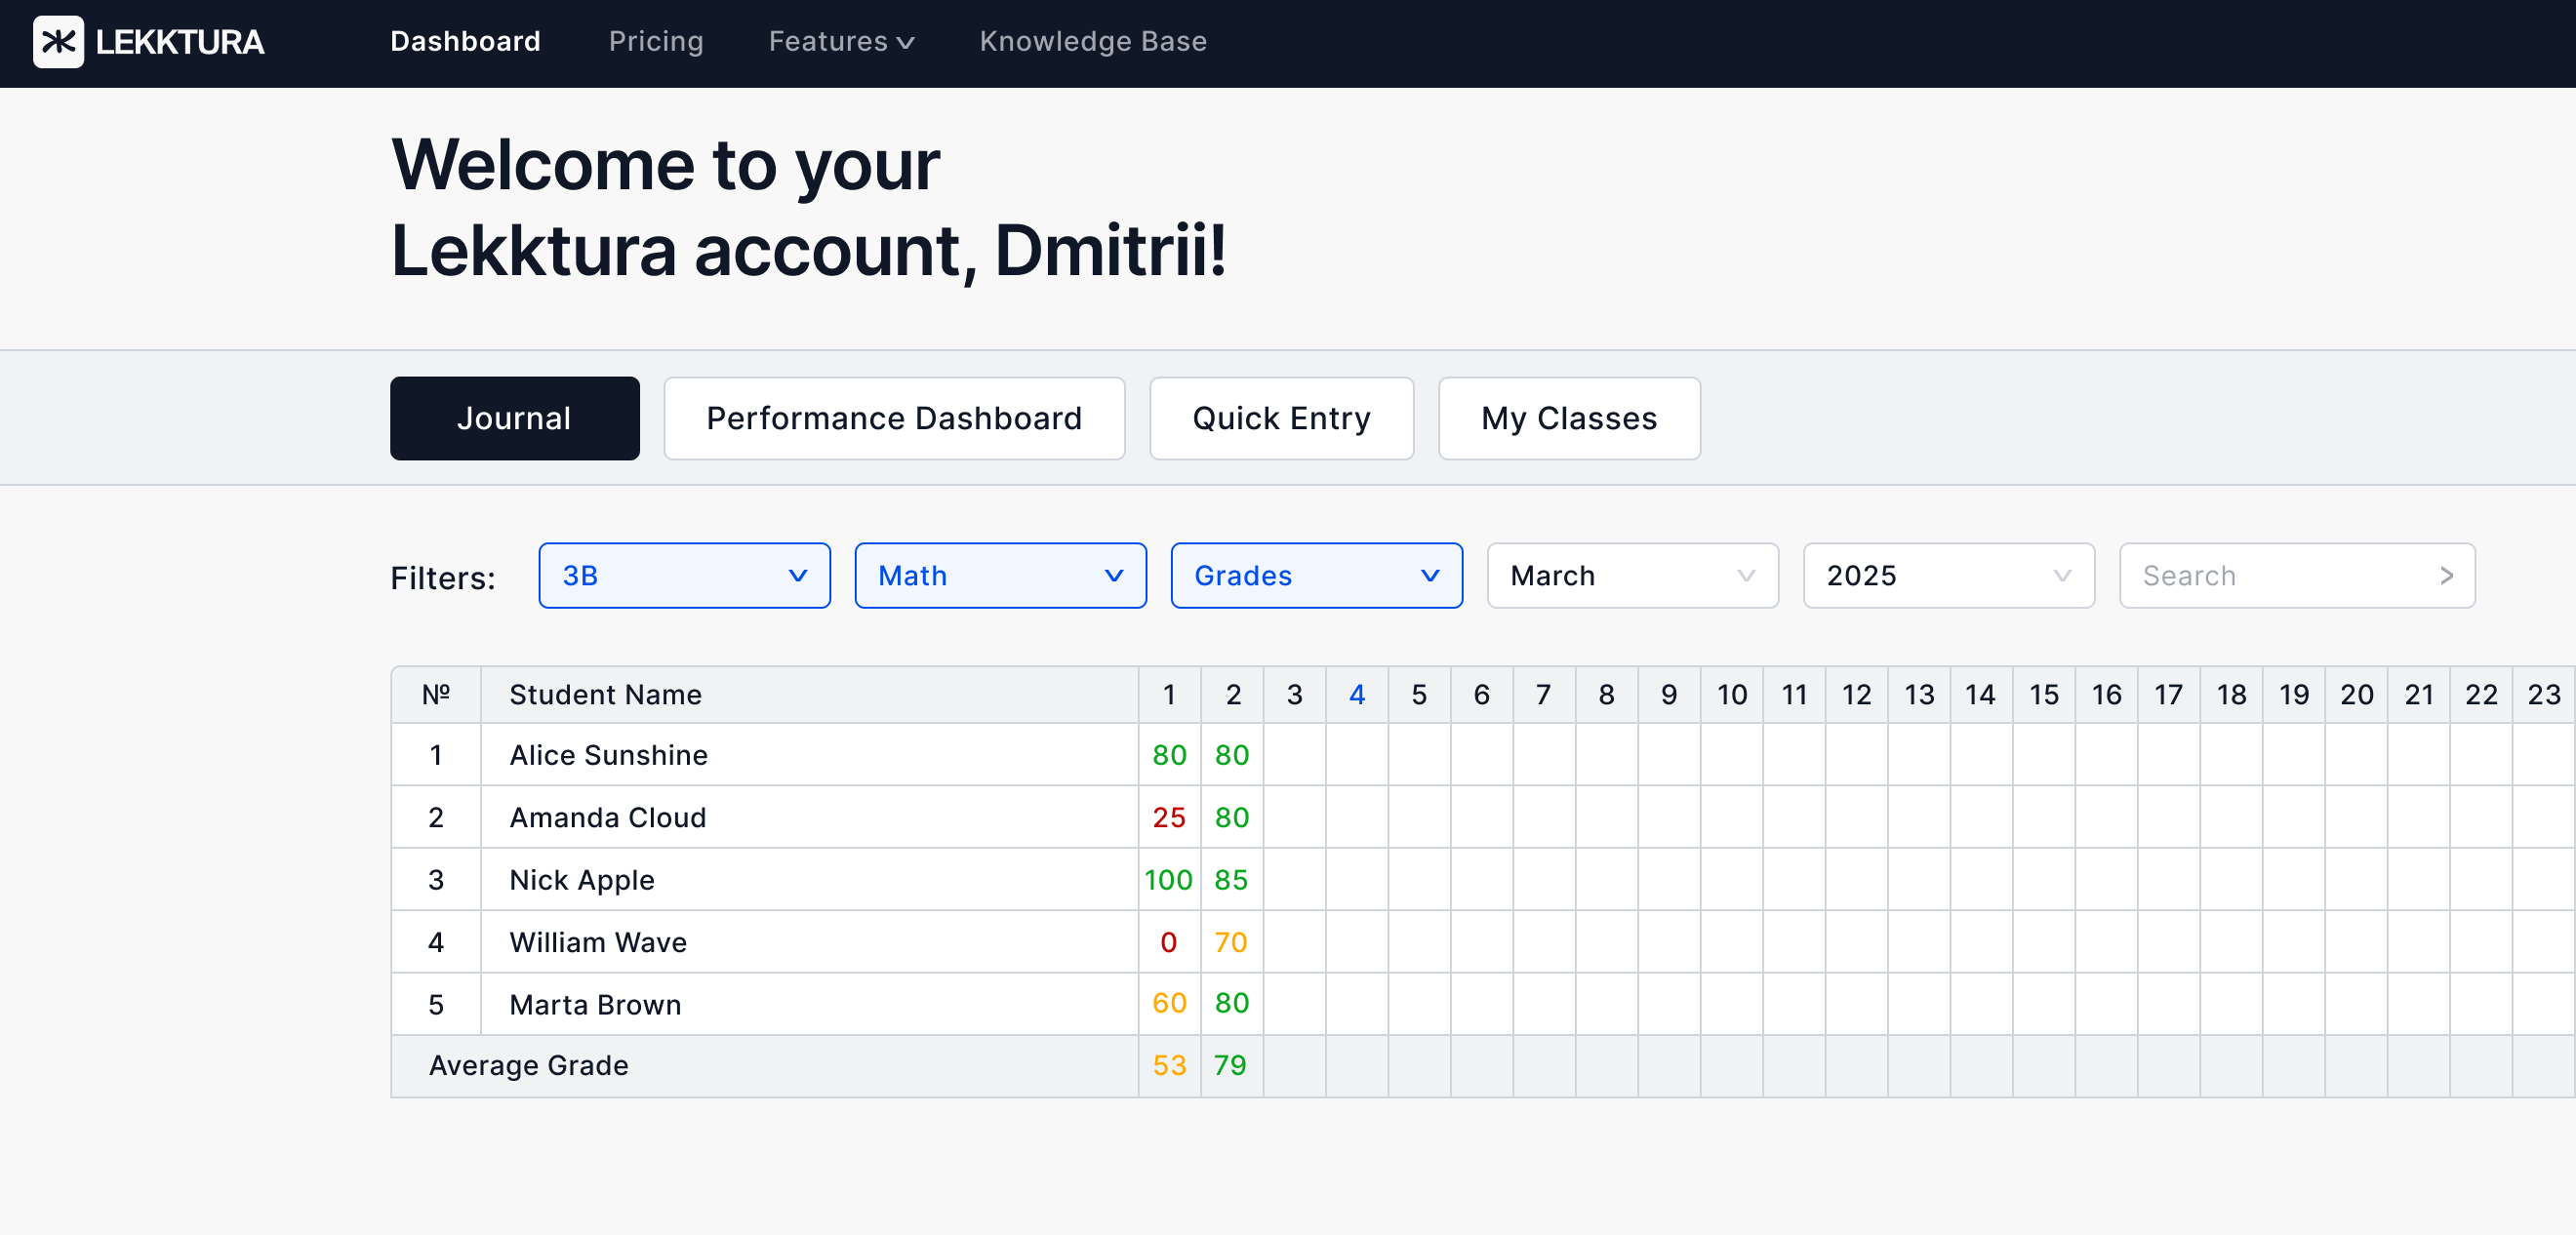
Task: Open the Grades filter dropdown
Action: (x=1316, y=576)
